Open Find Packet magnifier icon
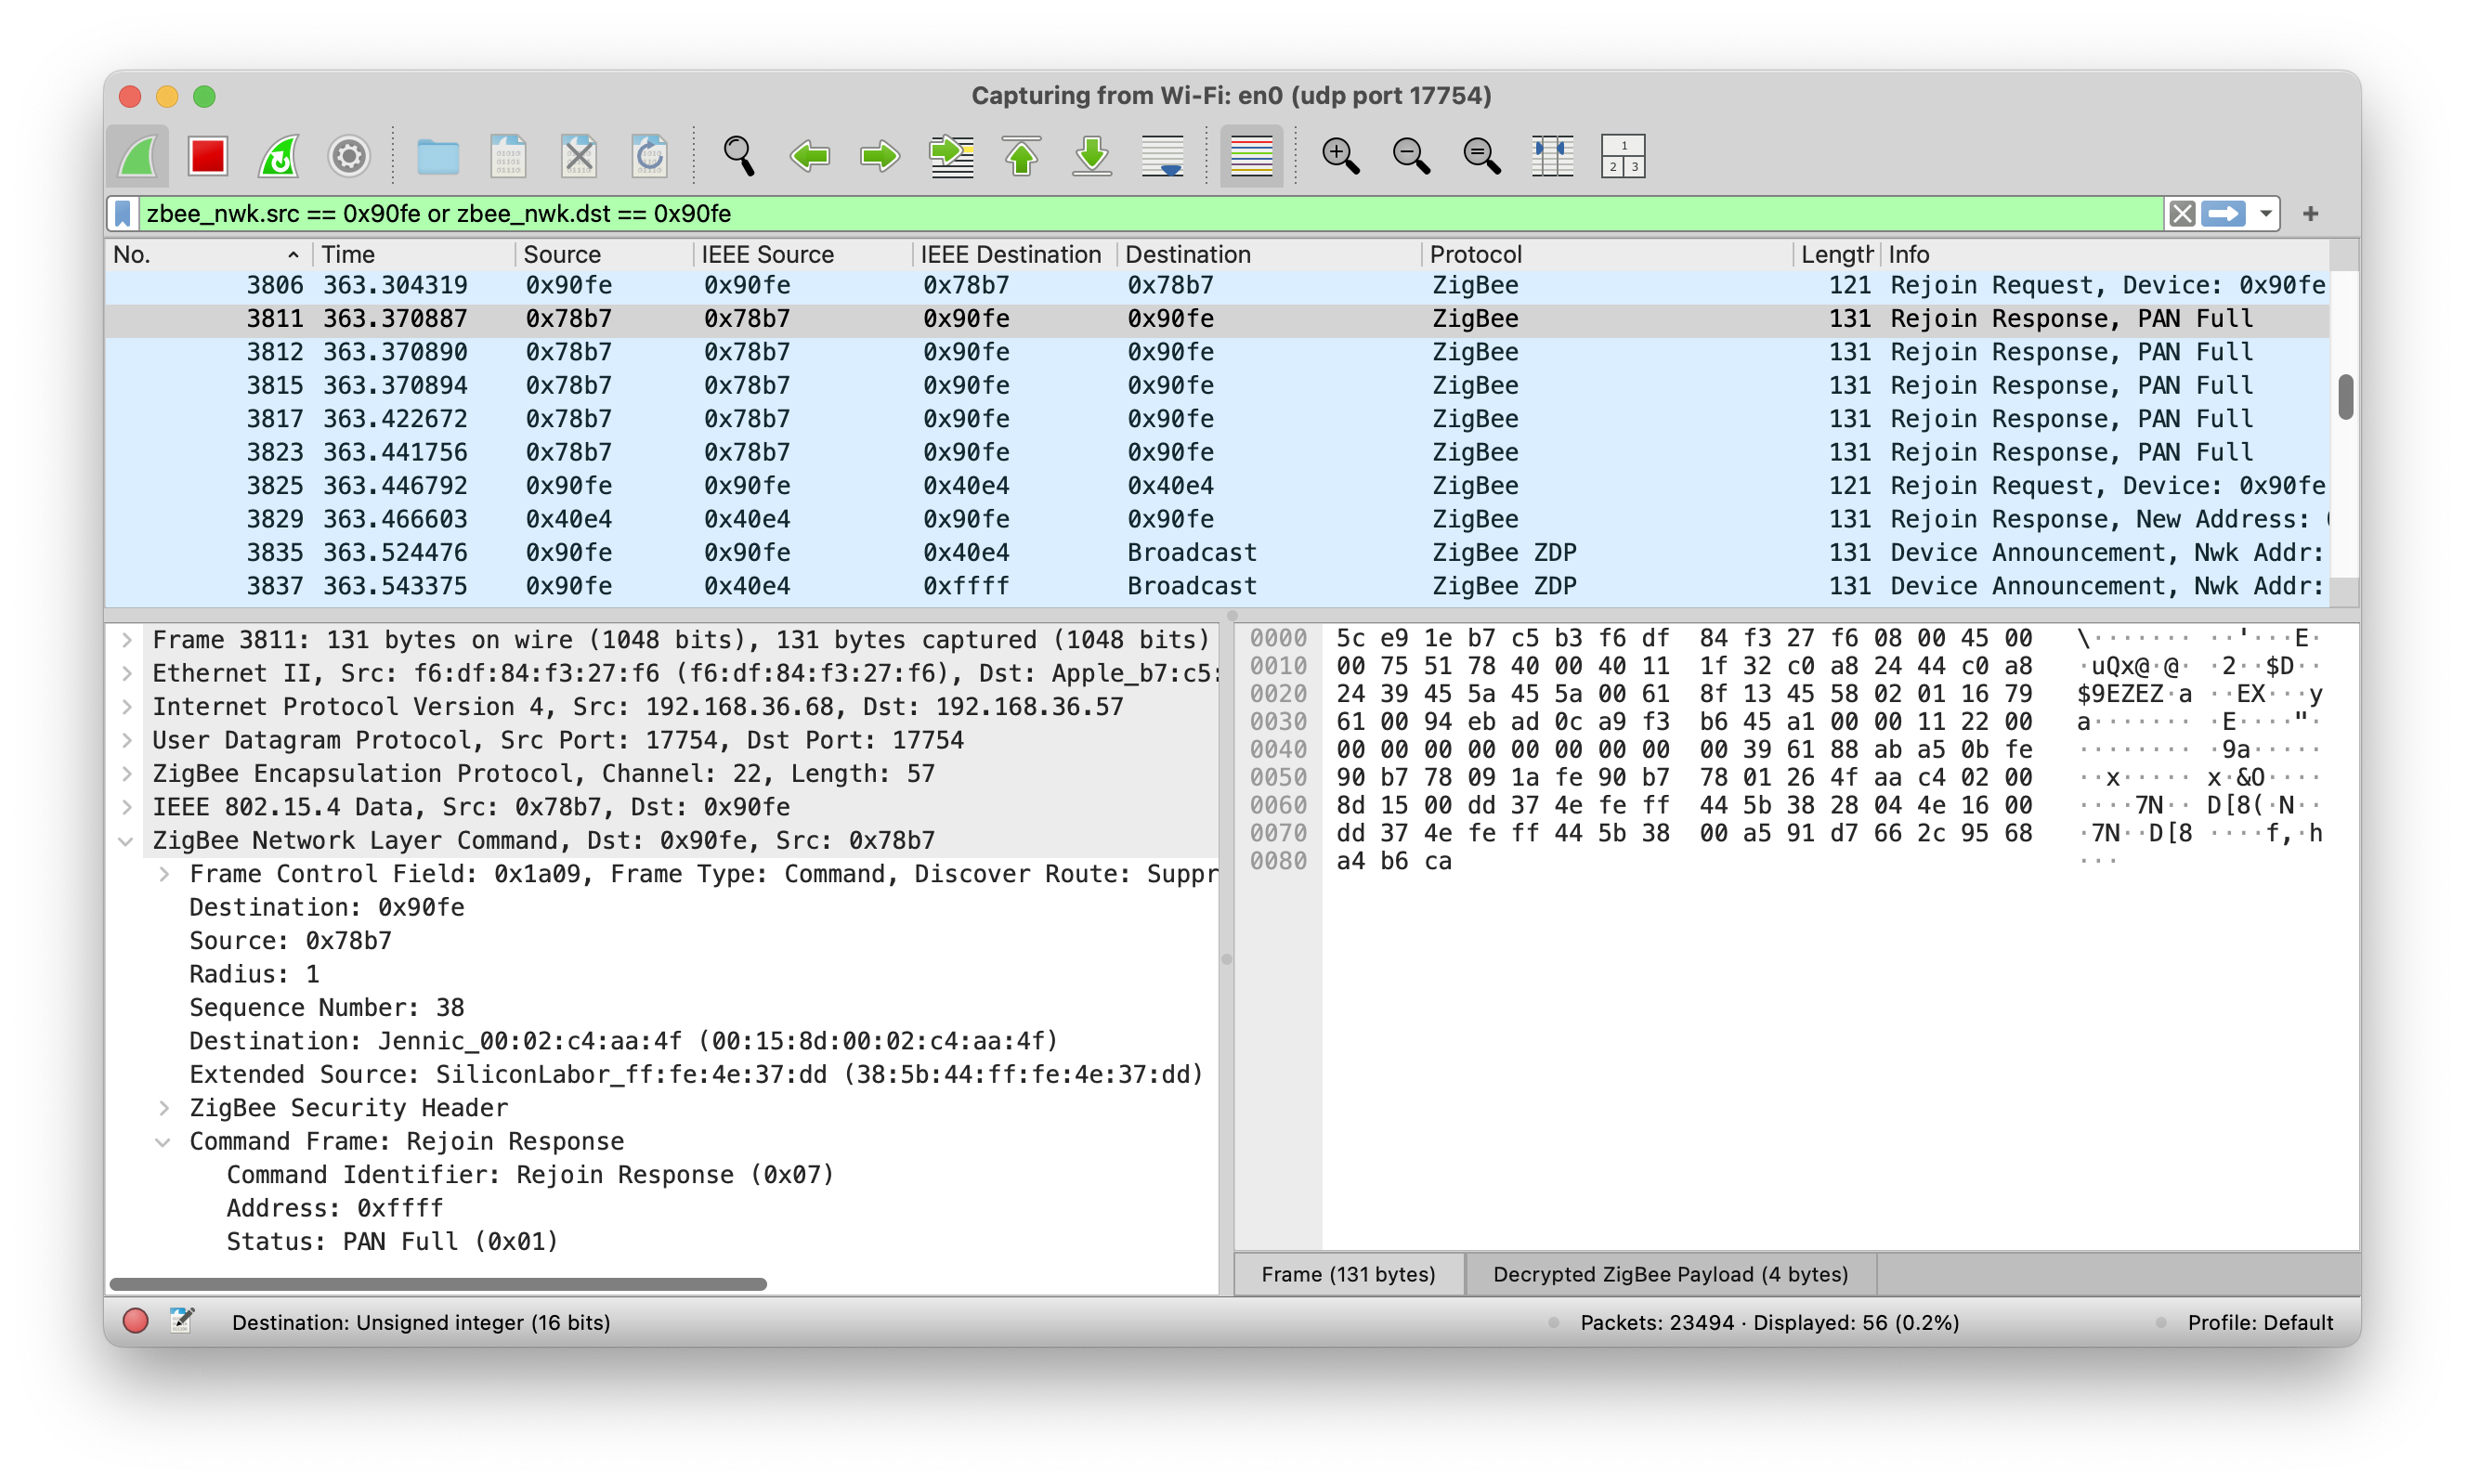Image resolution: width=2465 pixels, height=1484 pixels. (x=738, y=156)
